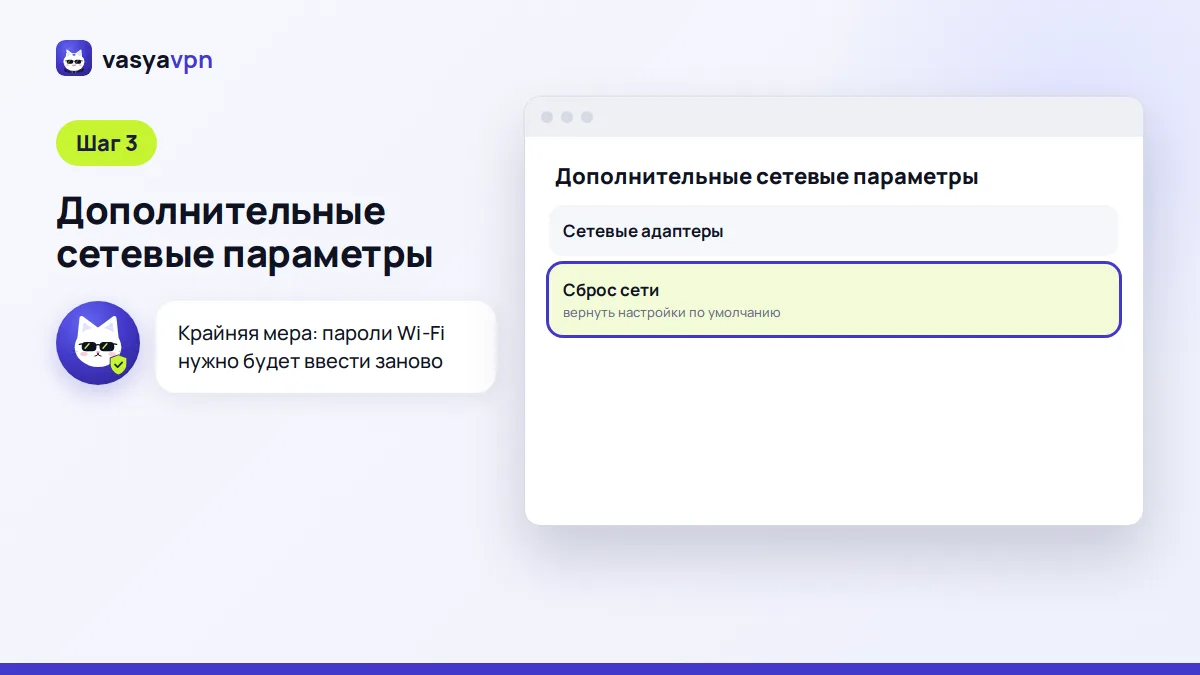Click the Крайняя мера tip bubble
The image size is (1200, 675).
pyautogui.click(x=326, y=347)
